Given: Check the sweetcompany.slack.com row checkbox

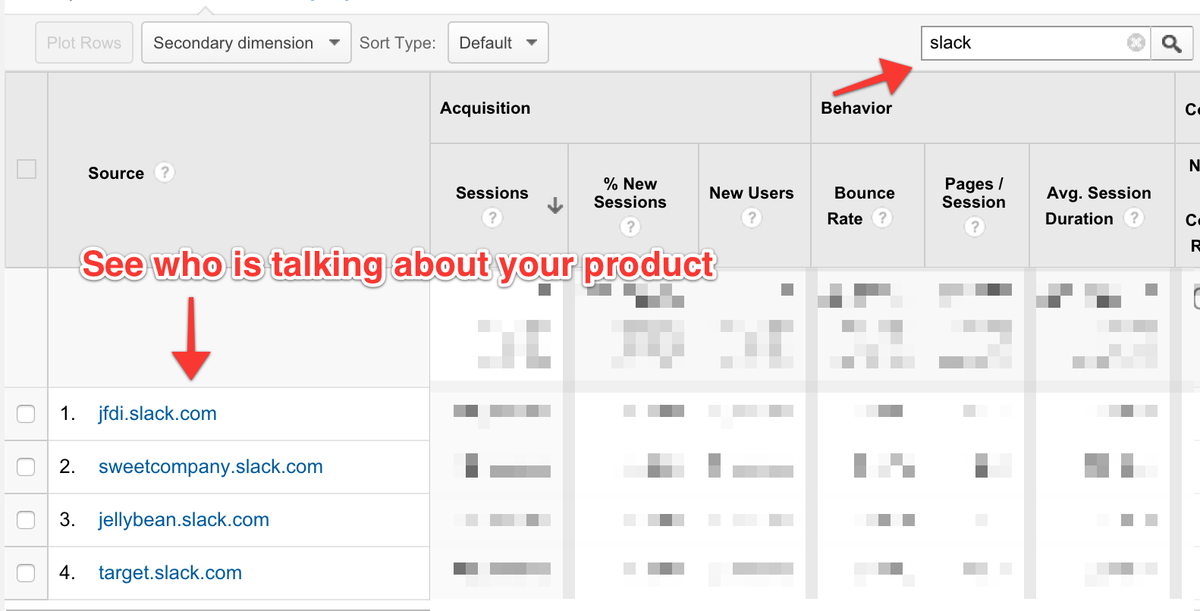Looking at the screenshot, I should pyautogui.click(x=26, y=467).
